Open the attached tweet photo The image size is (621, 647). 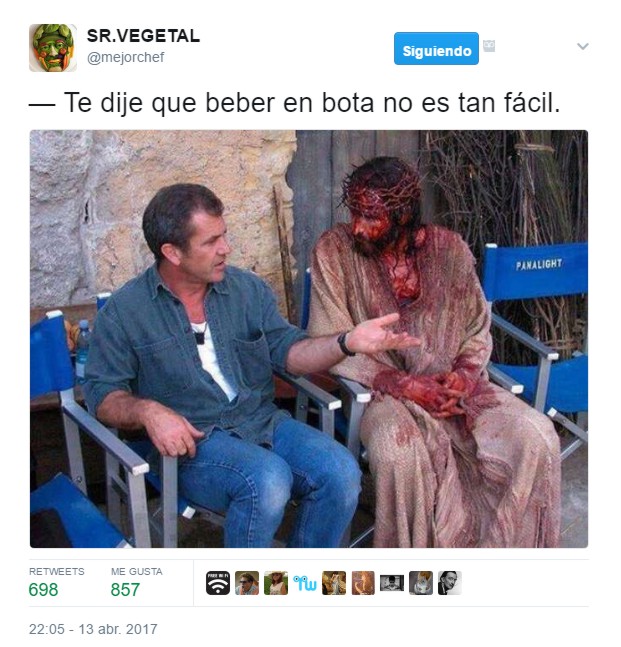[x=309, y=339]
